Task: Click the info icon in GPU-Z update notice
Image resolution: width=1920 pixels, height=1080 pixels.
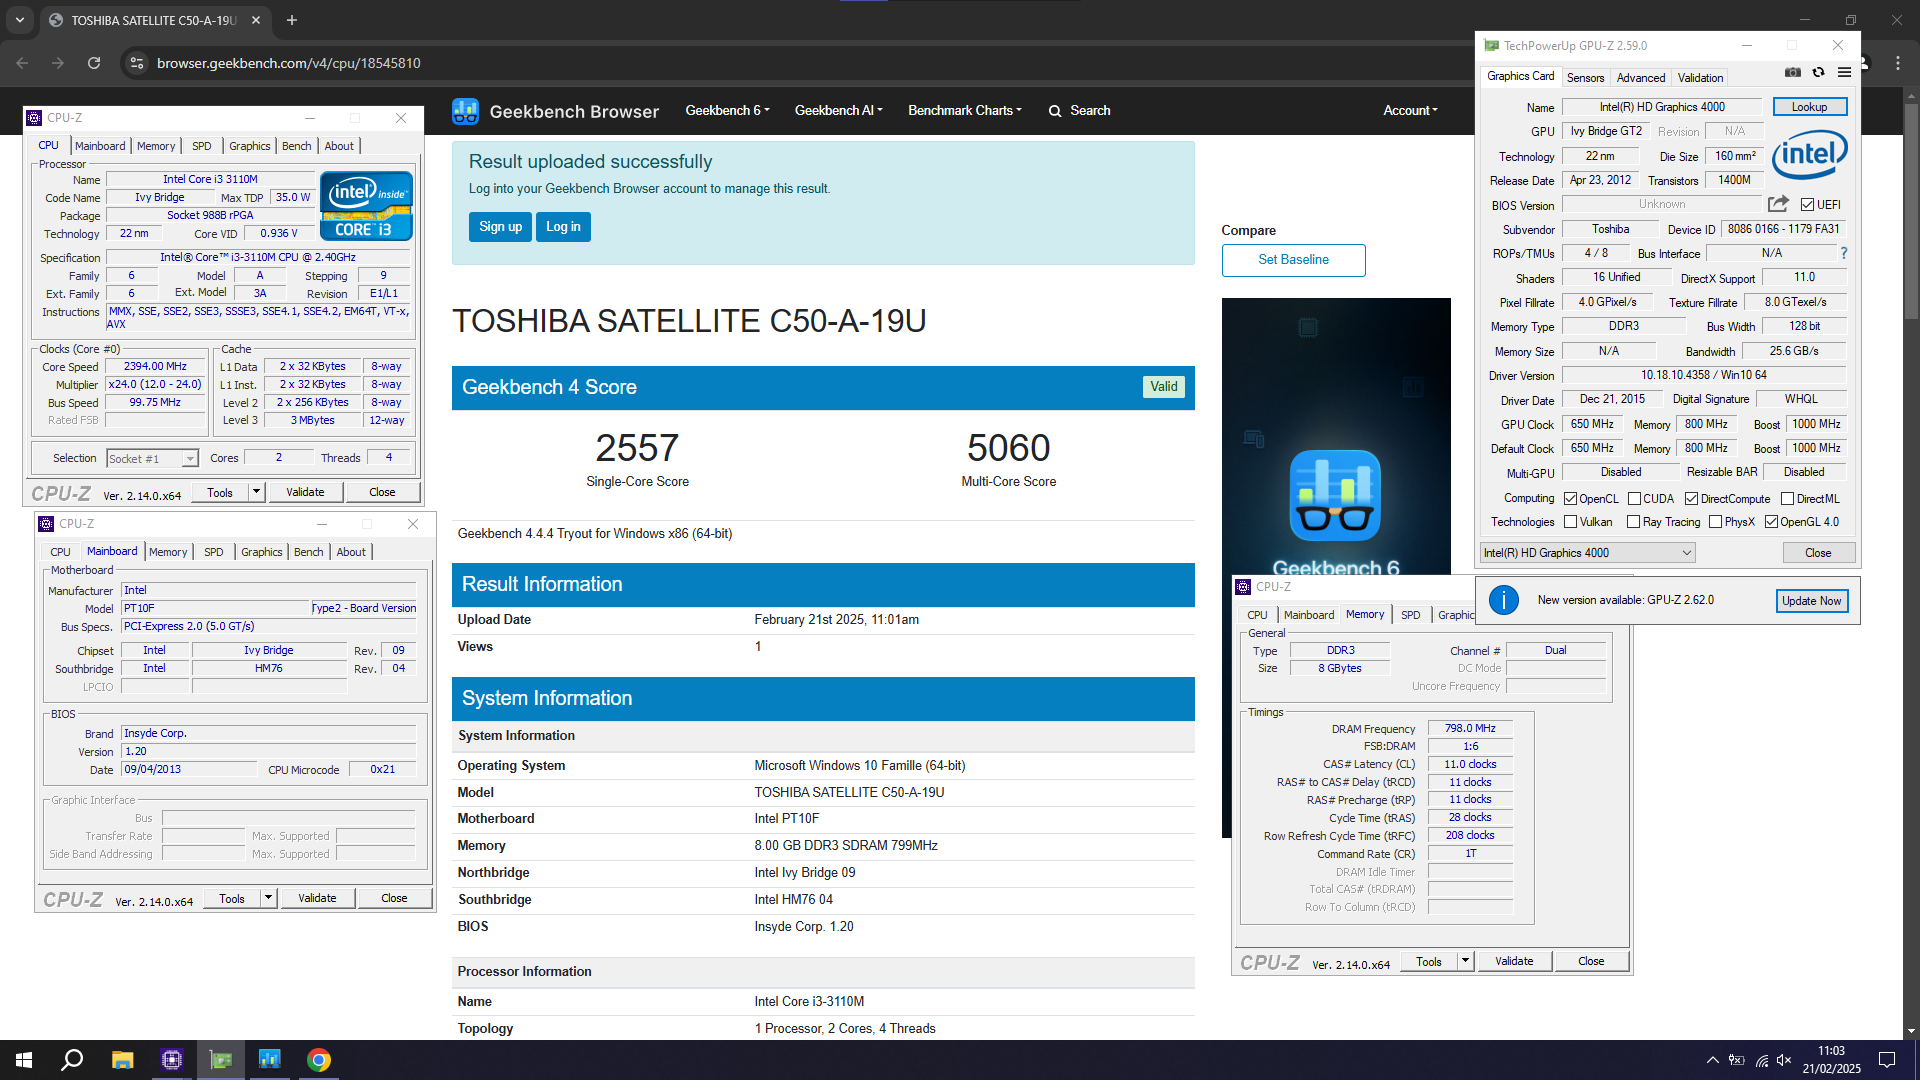Action: pos(1504,600)
